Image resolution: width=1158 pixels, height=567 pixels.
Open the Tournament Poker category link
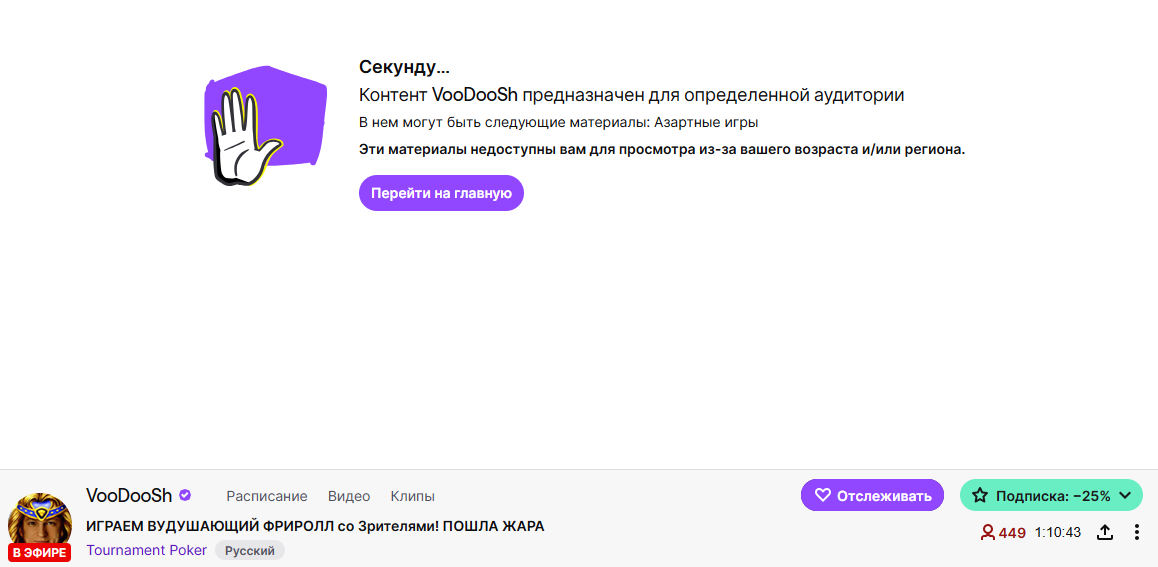pyautogui.click(x=147, y=550)
